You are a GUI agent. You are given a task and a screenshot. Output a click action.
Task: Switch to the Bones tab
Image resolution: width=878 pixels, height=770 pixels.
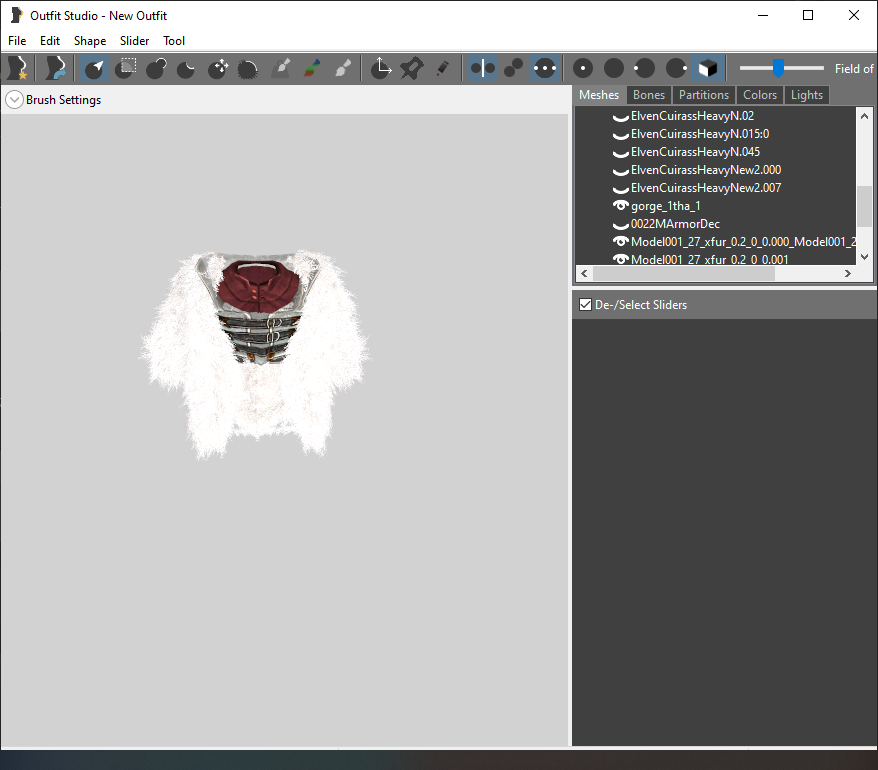(x=649, y=95)
